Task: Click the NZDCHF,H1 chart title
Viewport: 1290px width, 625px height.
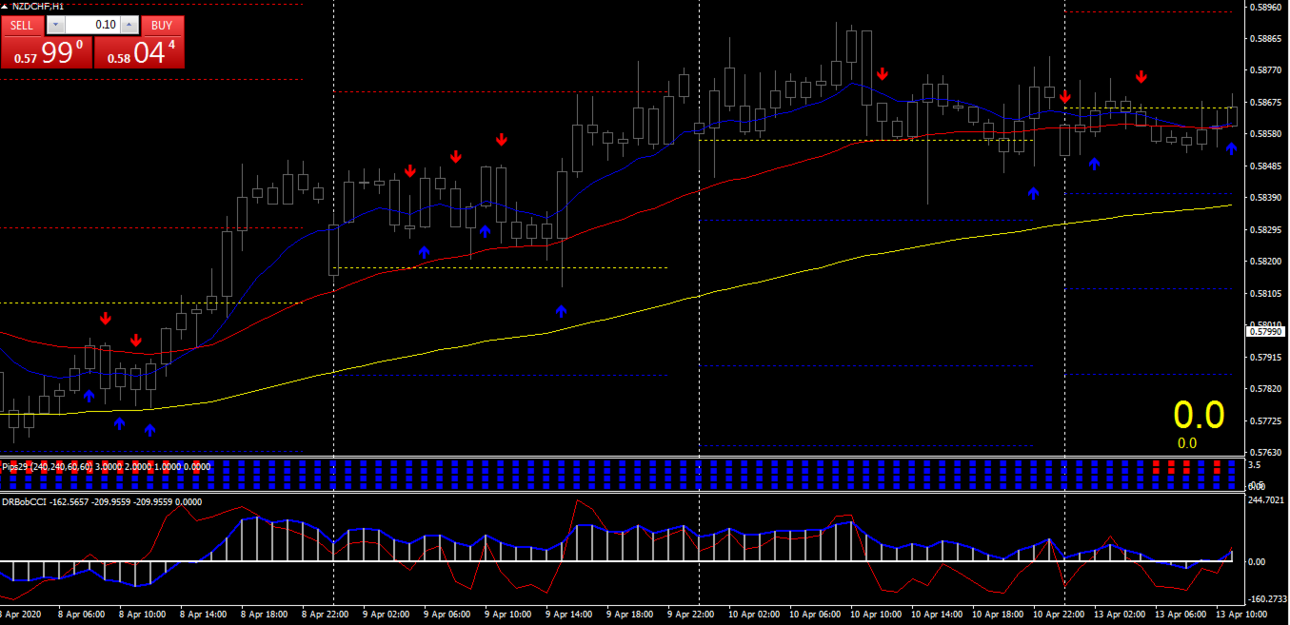Action: [x=38, y=6]
